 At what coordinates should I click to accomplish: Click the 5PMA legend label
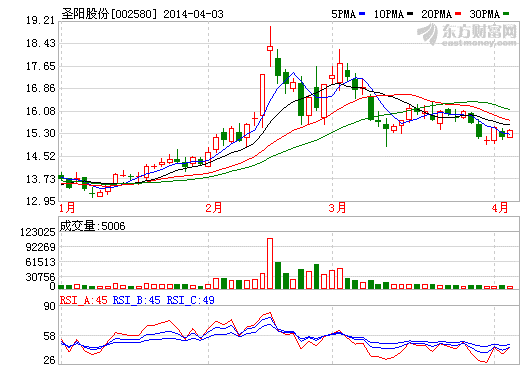pos(344,14)
